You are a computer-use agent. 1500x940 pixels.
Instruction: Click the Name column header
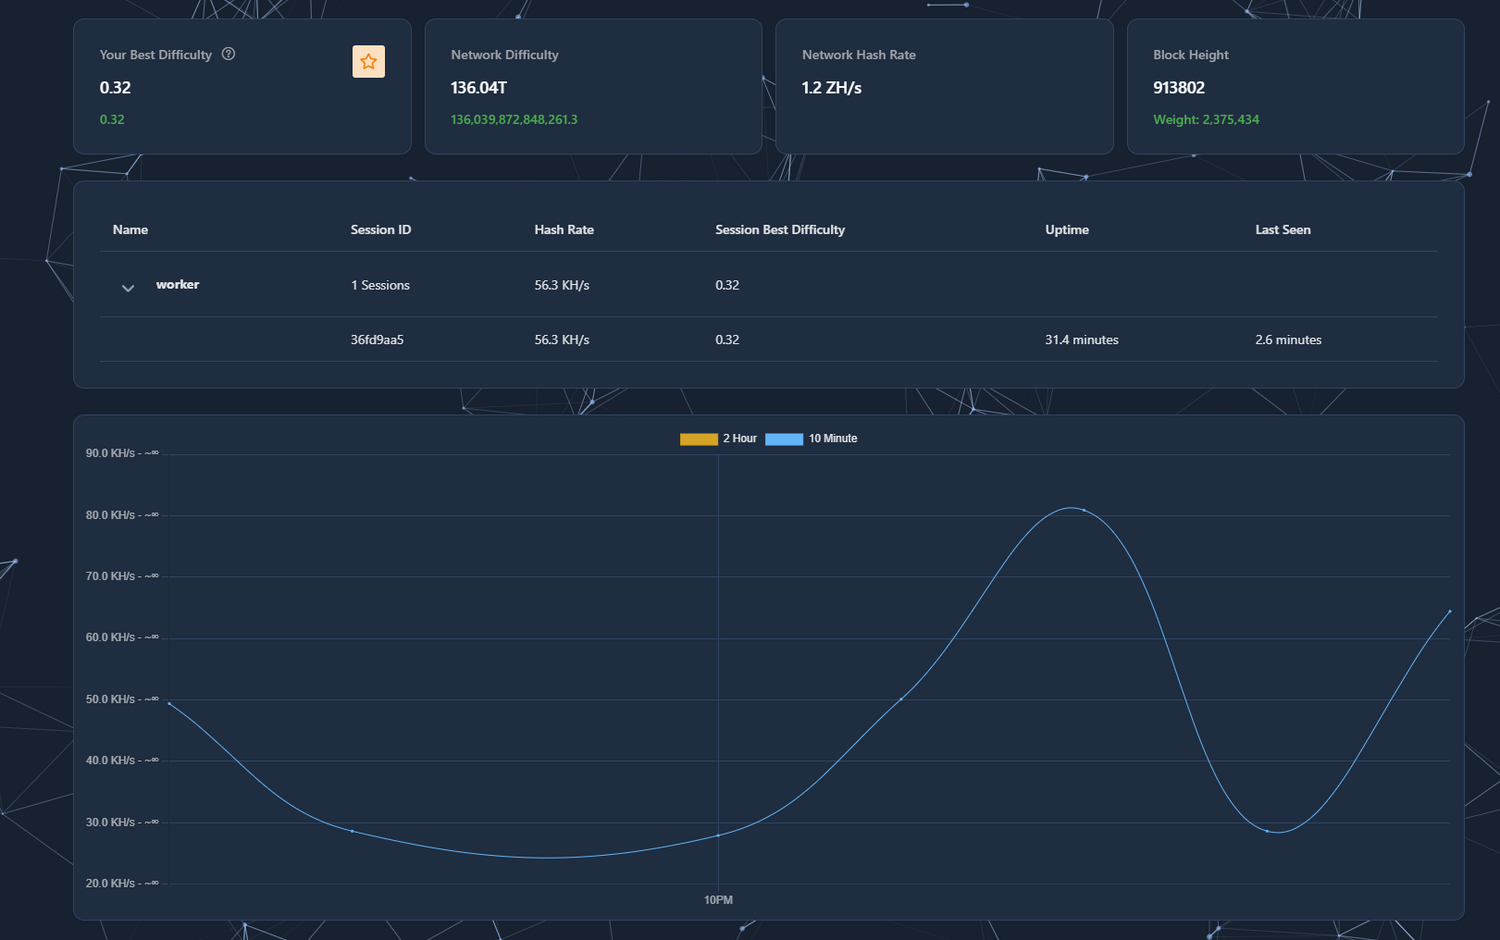130,230
